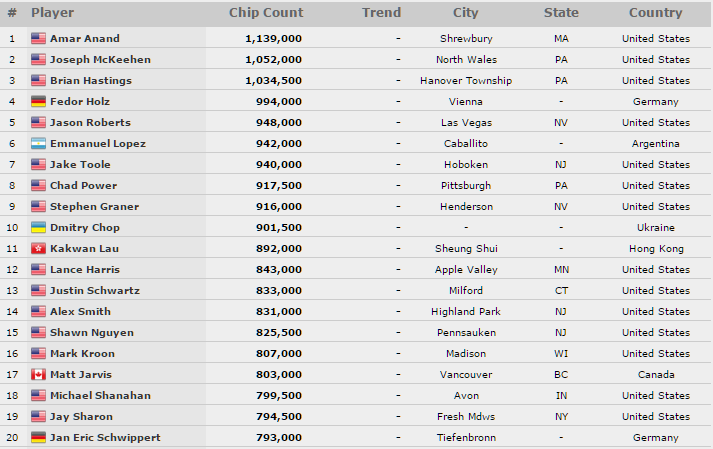
Task: Select player Justin Schwartz
Action: coord(95,290)
